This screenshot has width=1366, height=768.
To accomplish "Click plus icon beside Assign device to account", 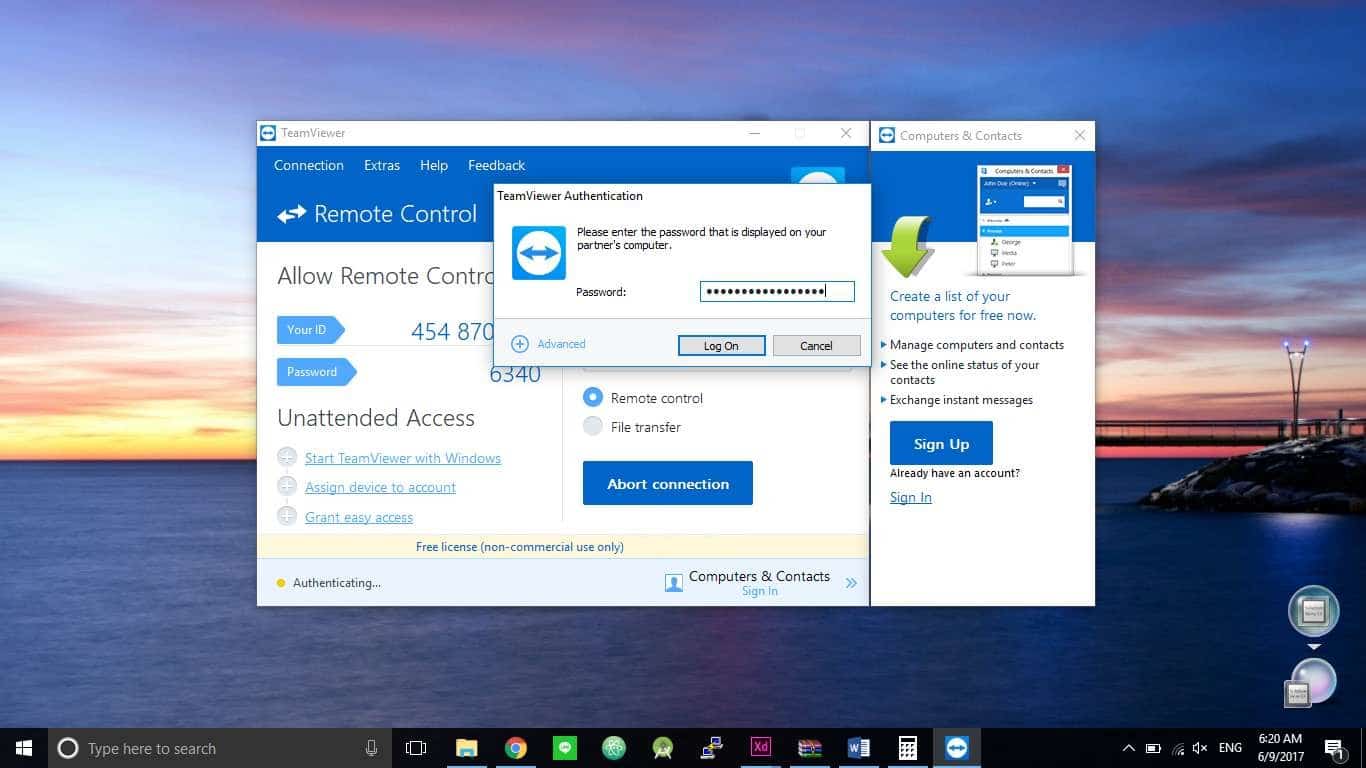I will click(287, 486).
